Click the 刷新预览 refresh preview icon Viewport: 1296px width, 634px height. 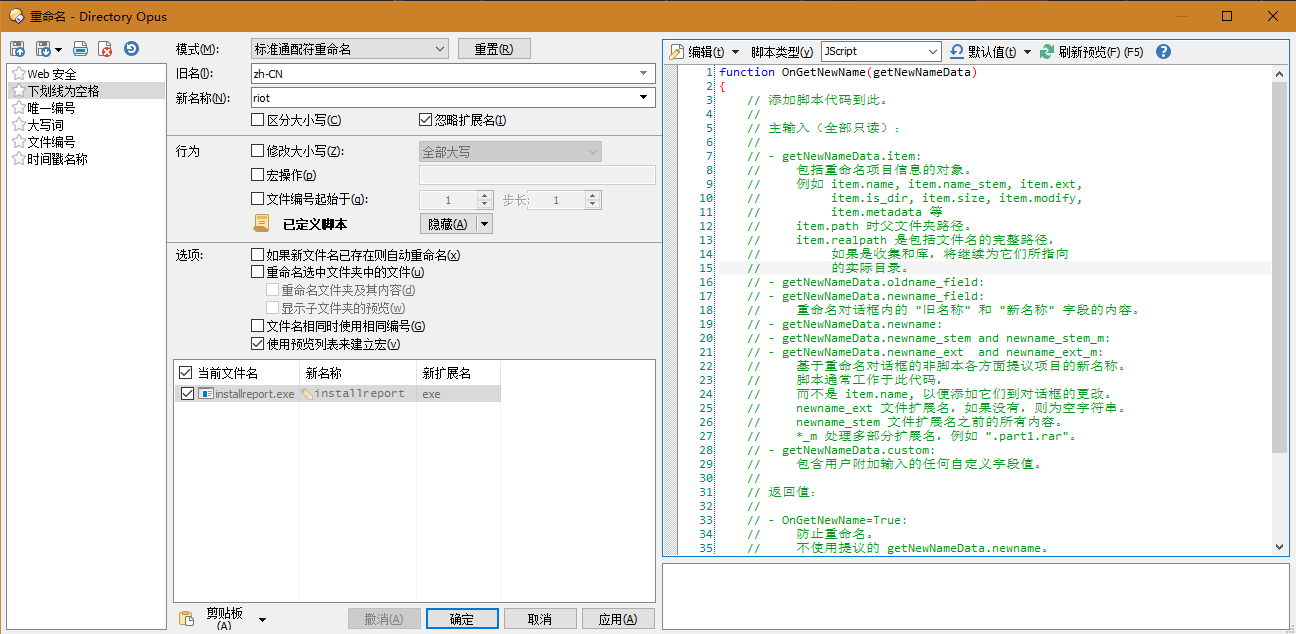tap(1047, 52)
